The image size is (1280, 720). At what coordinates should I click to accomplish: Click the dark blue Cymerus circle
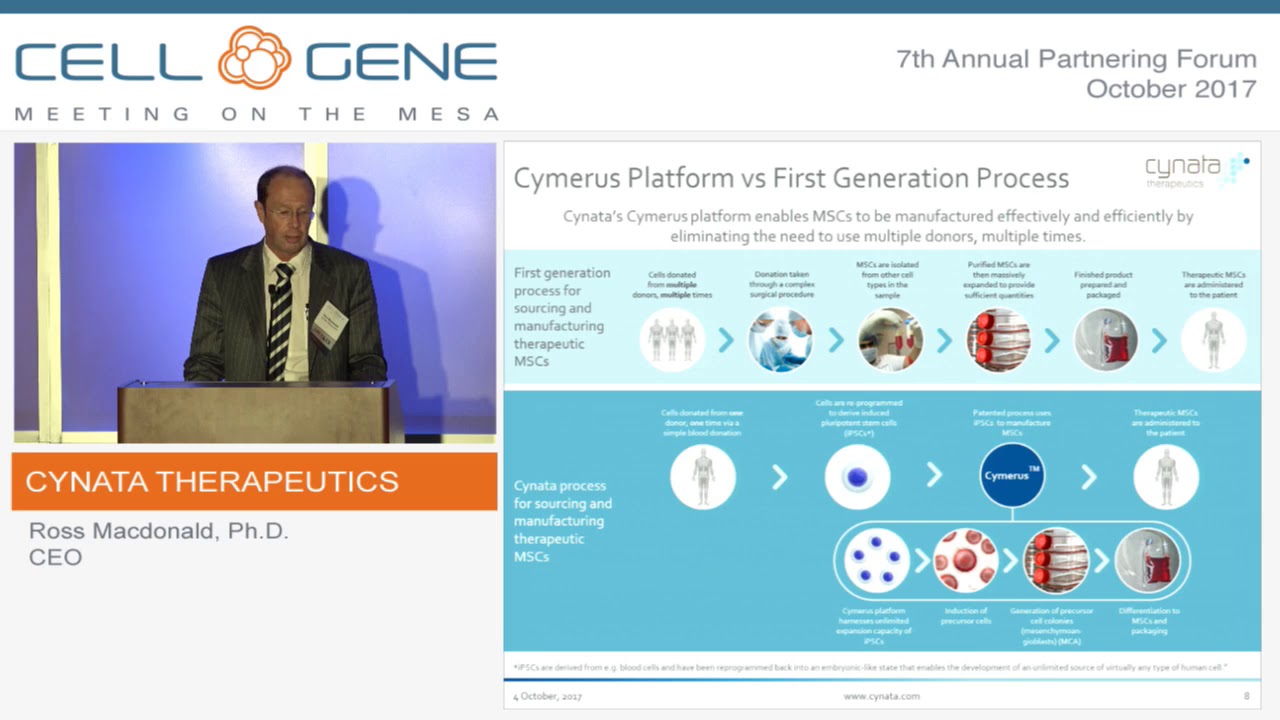[x=1012, y=475]
